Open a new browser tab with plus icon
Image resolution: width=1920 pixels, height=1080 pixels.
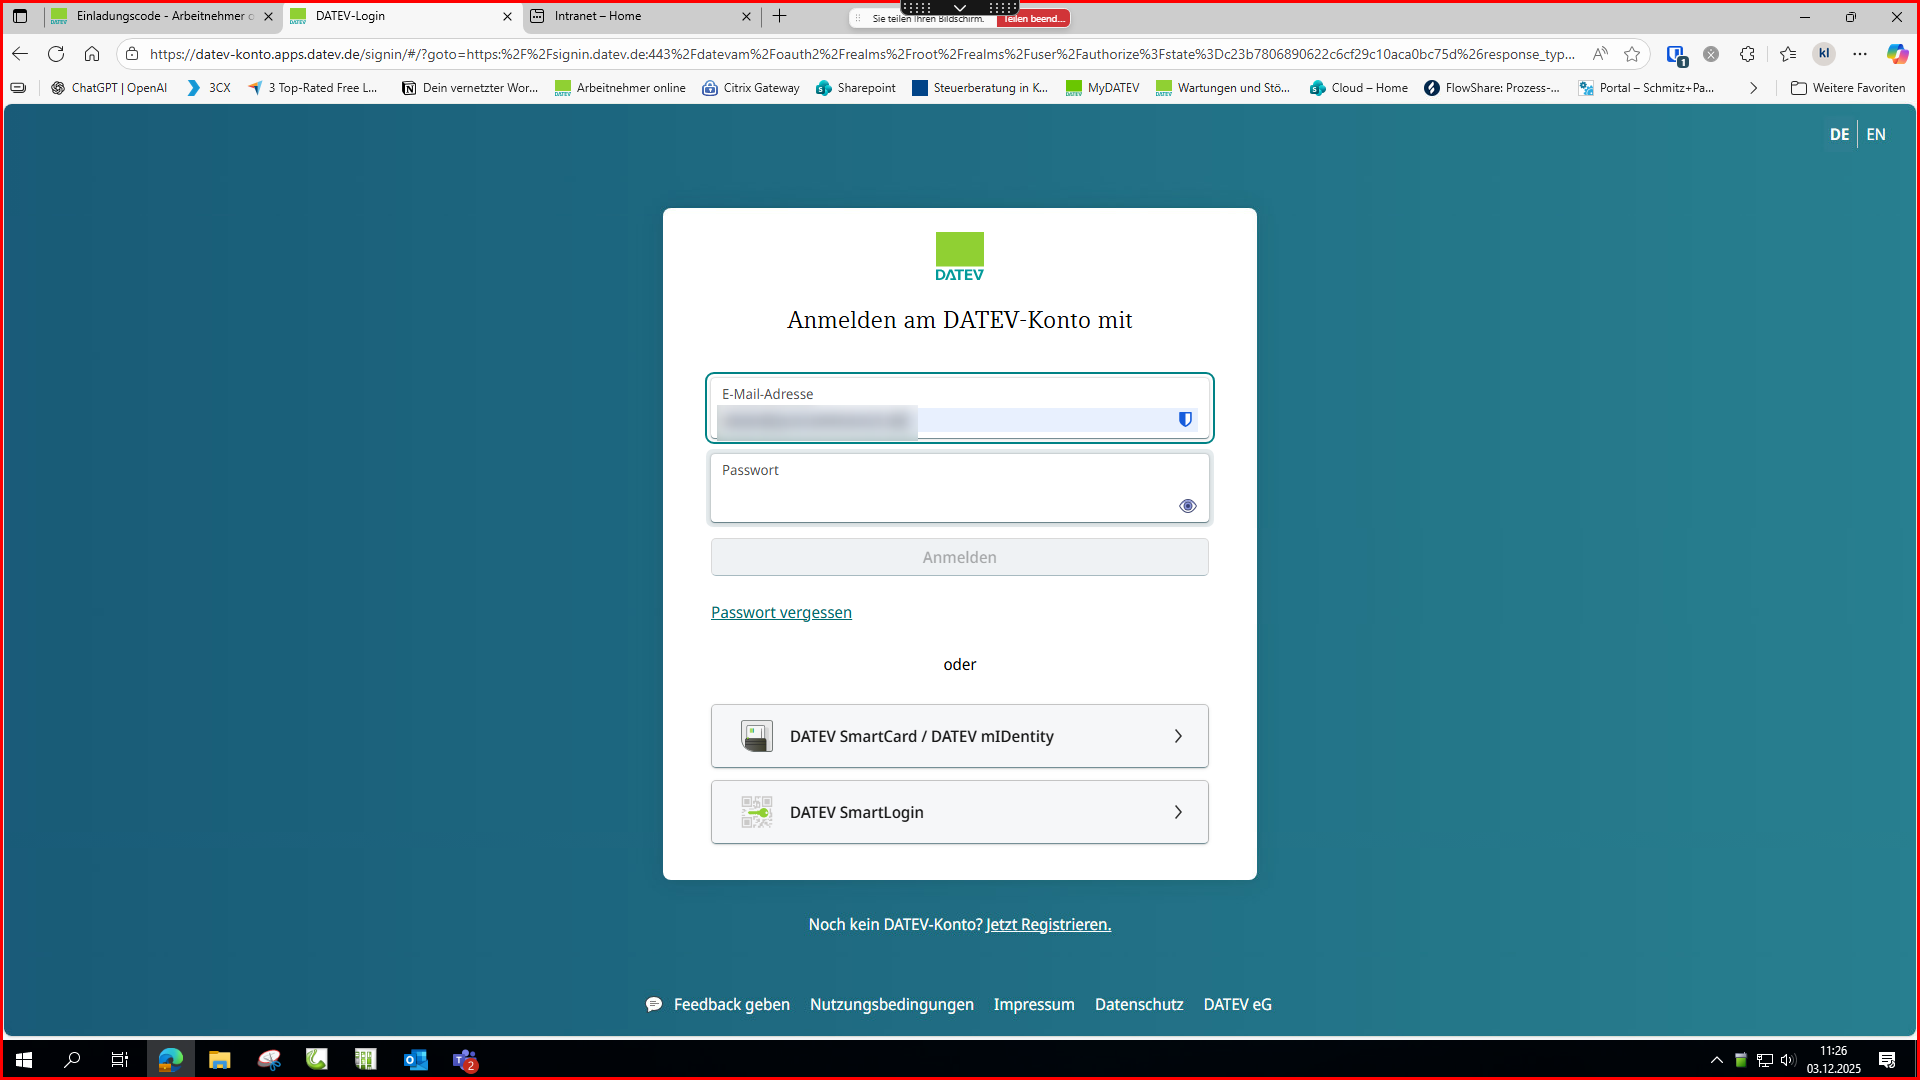pos(780,16)
